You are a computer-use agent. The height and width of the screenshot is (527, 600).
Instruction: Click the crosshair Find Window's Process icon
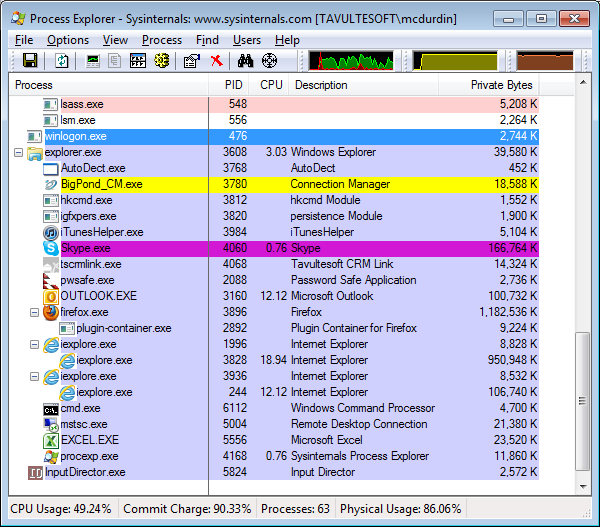[x=269, y=60]
